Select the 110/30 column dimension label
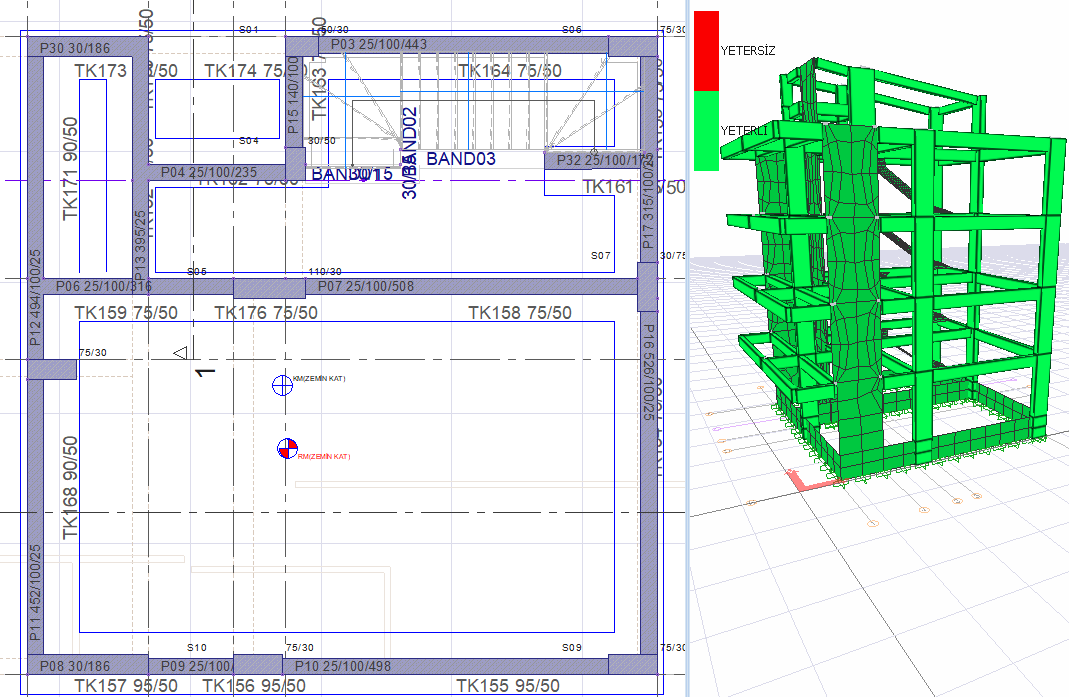 (x=325, y=272)
